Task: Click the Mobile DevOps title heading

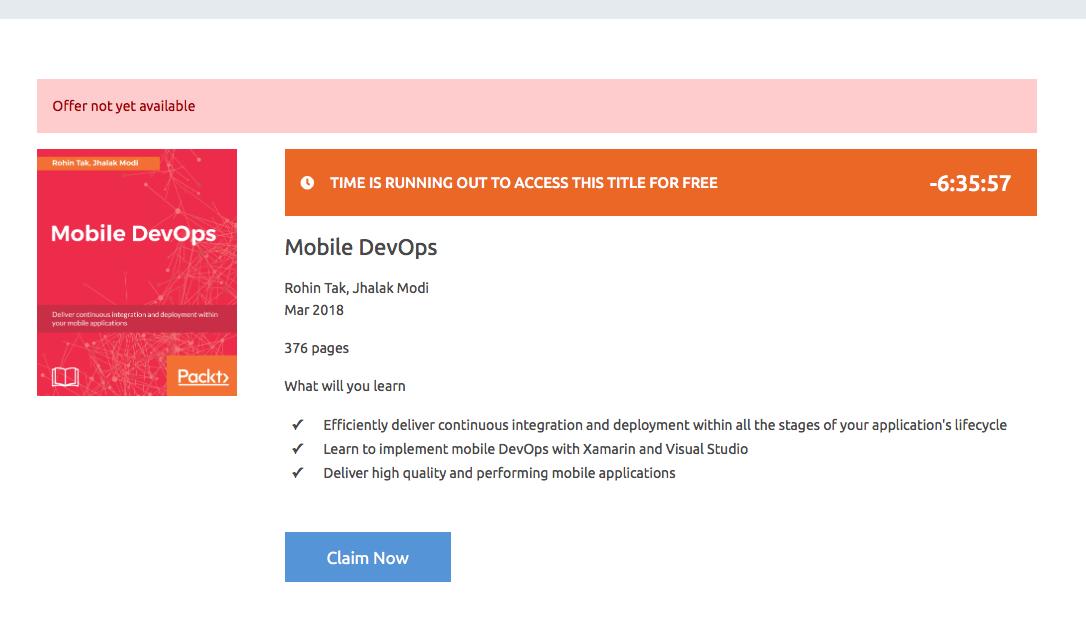Action: click(361, 247)
